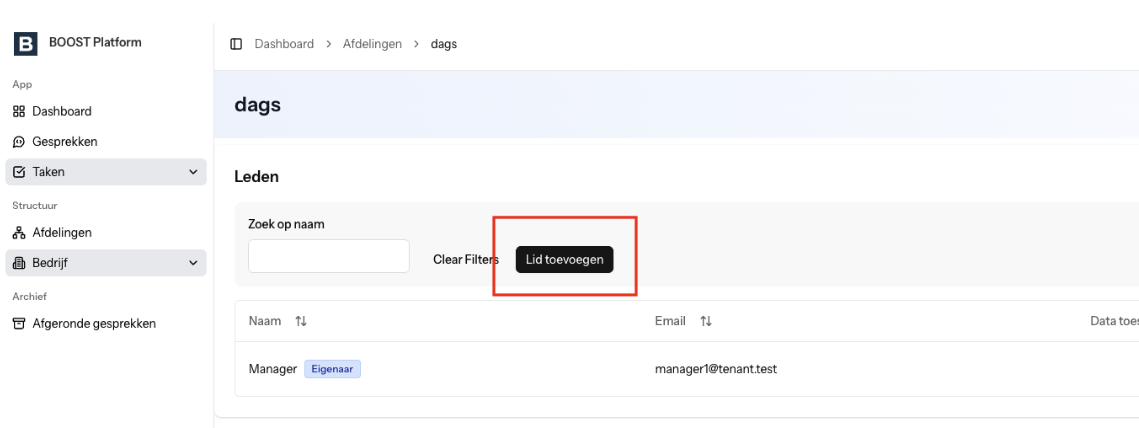Screen dimensions: 1139x428
Task: Sort members by Naam column arrows
Action: click(x=301, y=321)
